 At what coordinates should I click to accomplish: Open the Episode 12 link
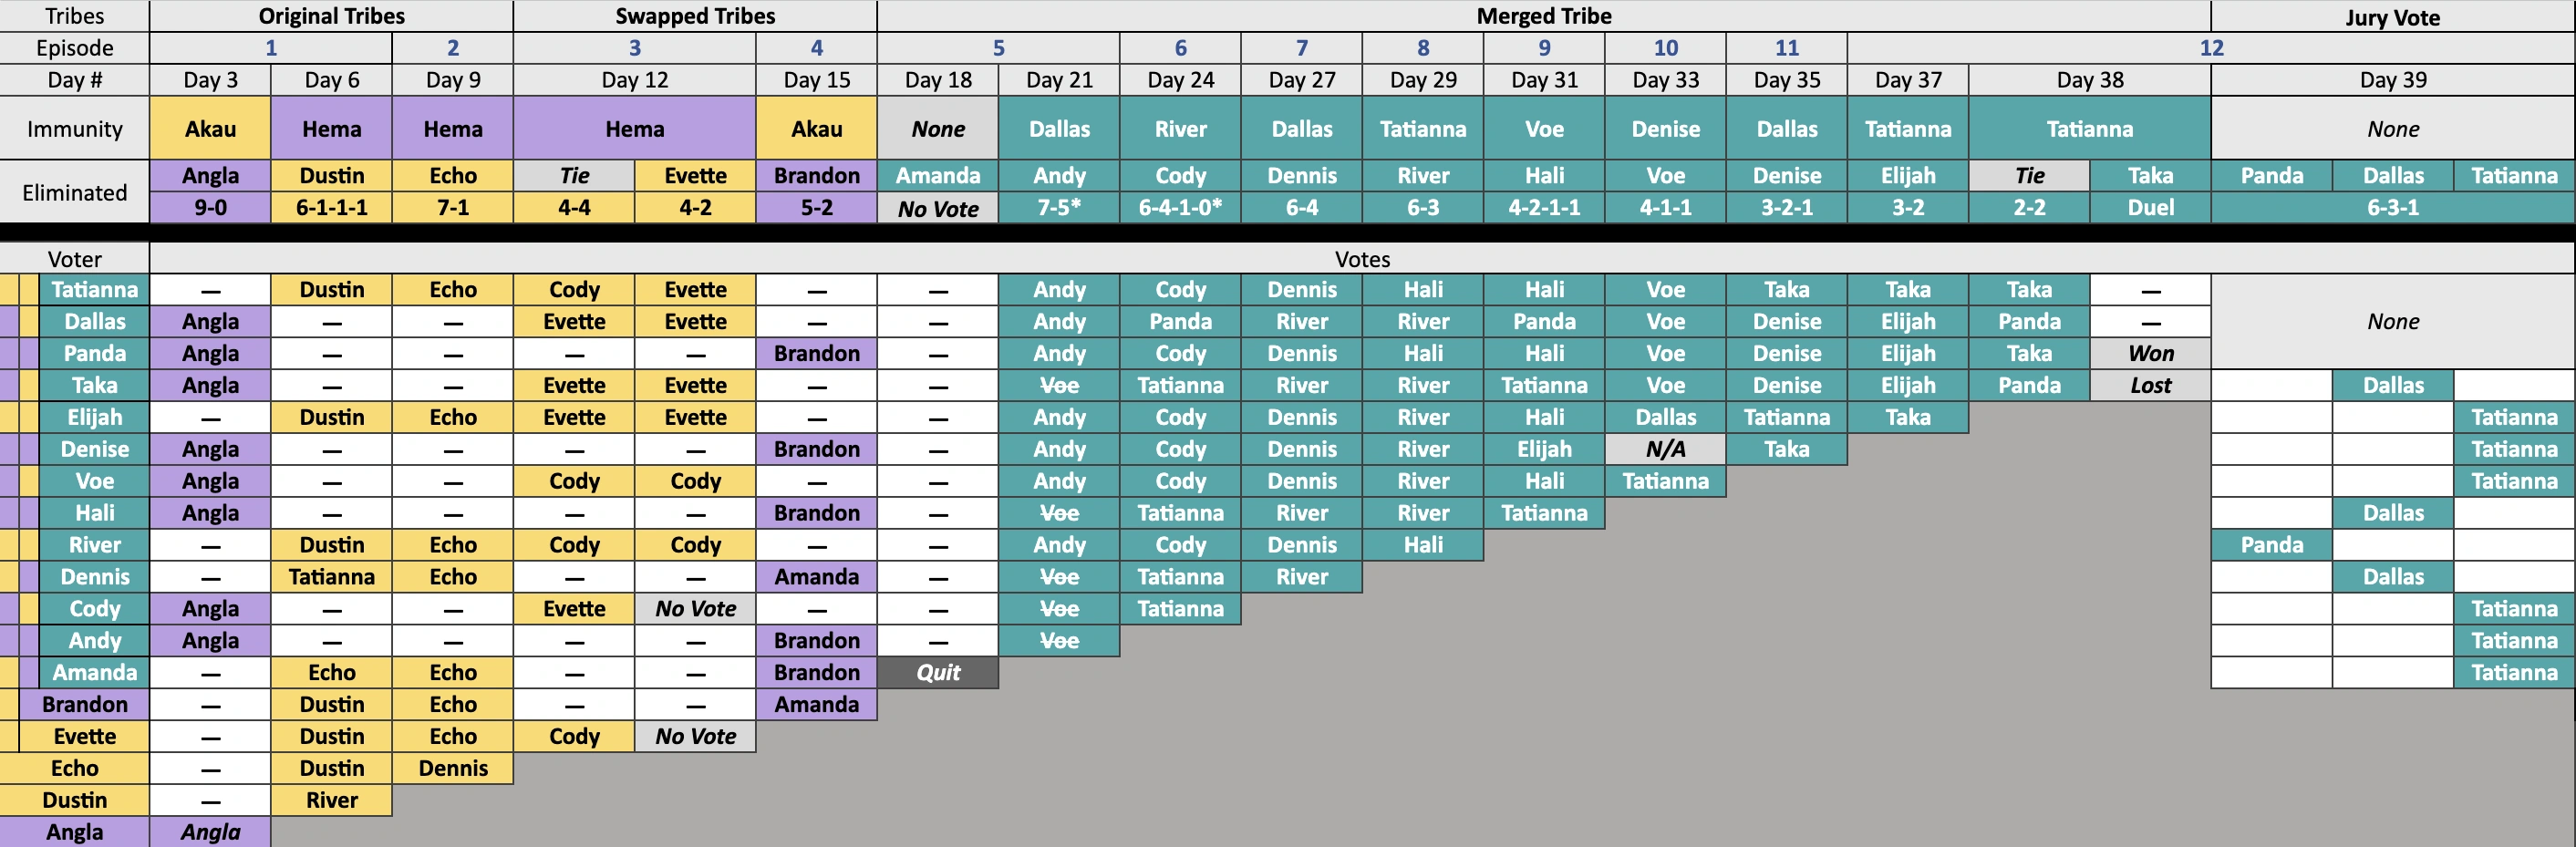click(2211, 48)
